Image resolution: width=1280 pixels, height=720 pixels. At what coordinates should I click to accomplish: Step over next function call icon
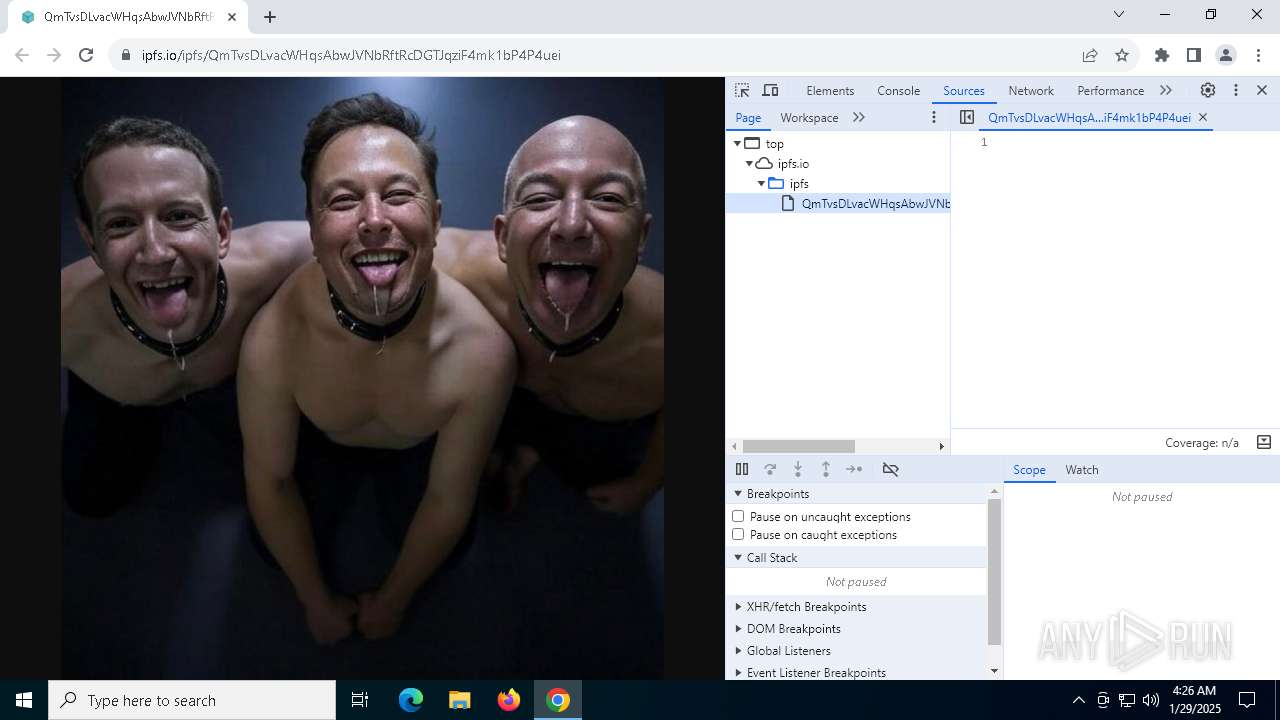point(770,469)
